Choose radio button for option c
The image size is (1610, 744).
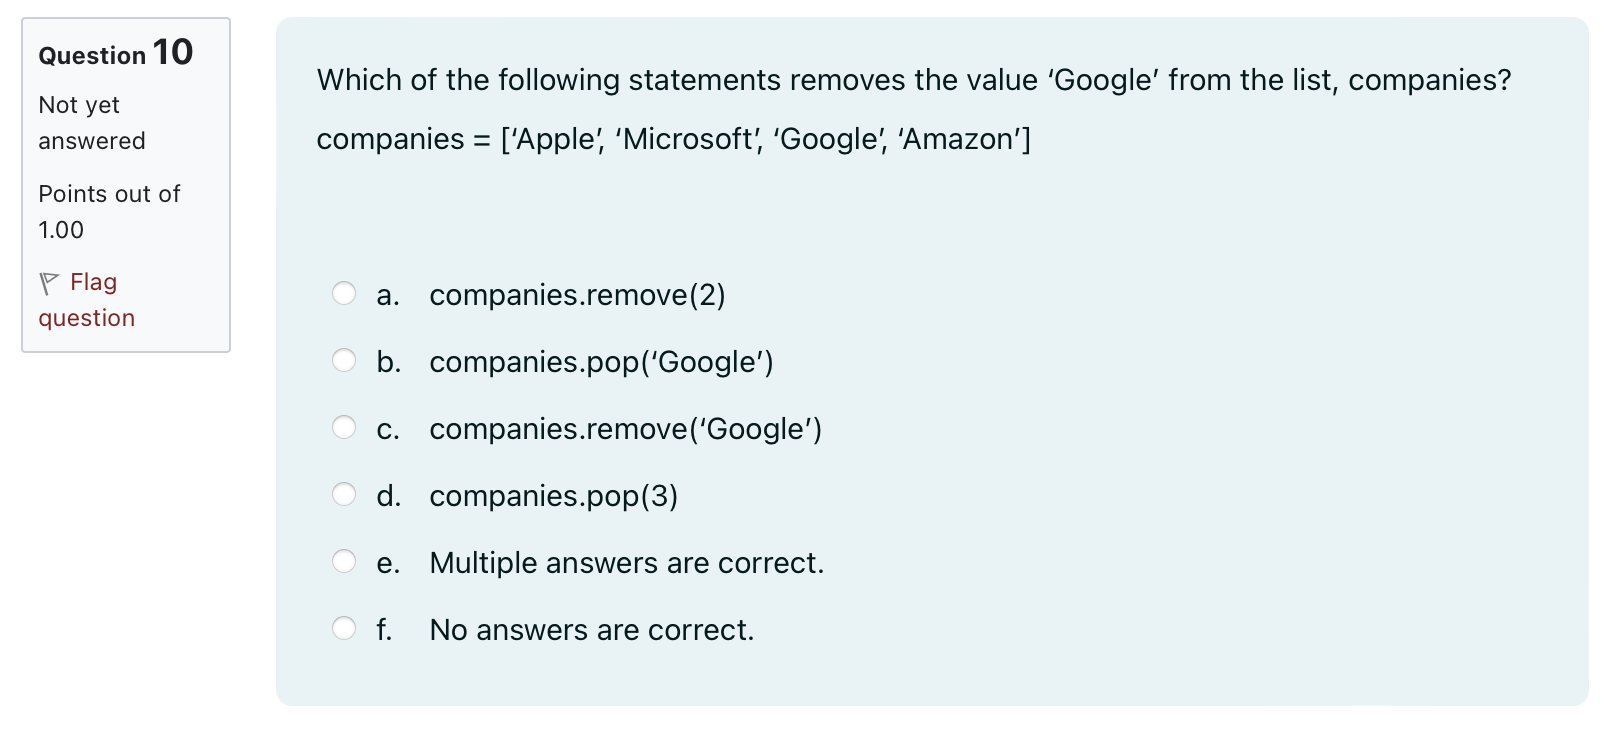(344, 427)
